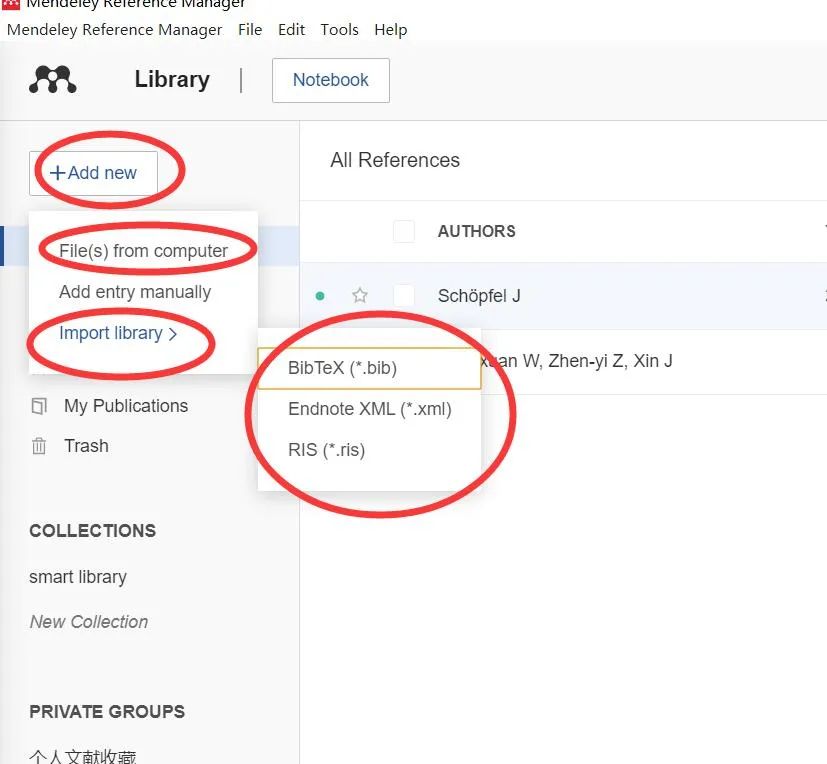Image resolution: width=827 pixels, height=764 pixels.
Task: Sort by the AUTHORS column header
Action: tap(477, 231)
